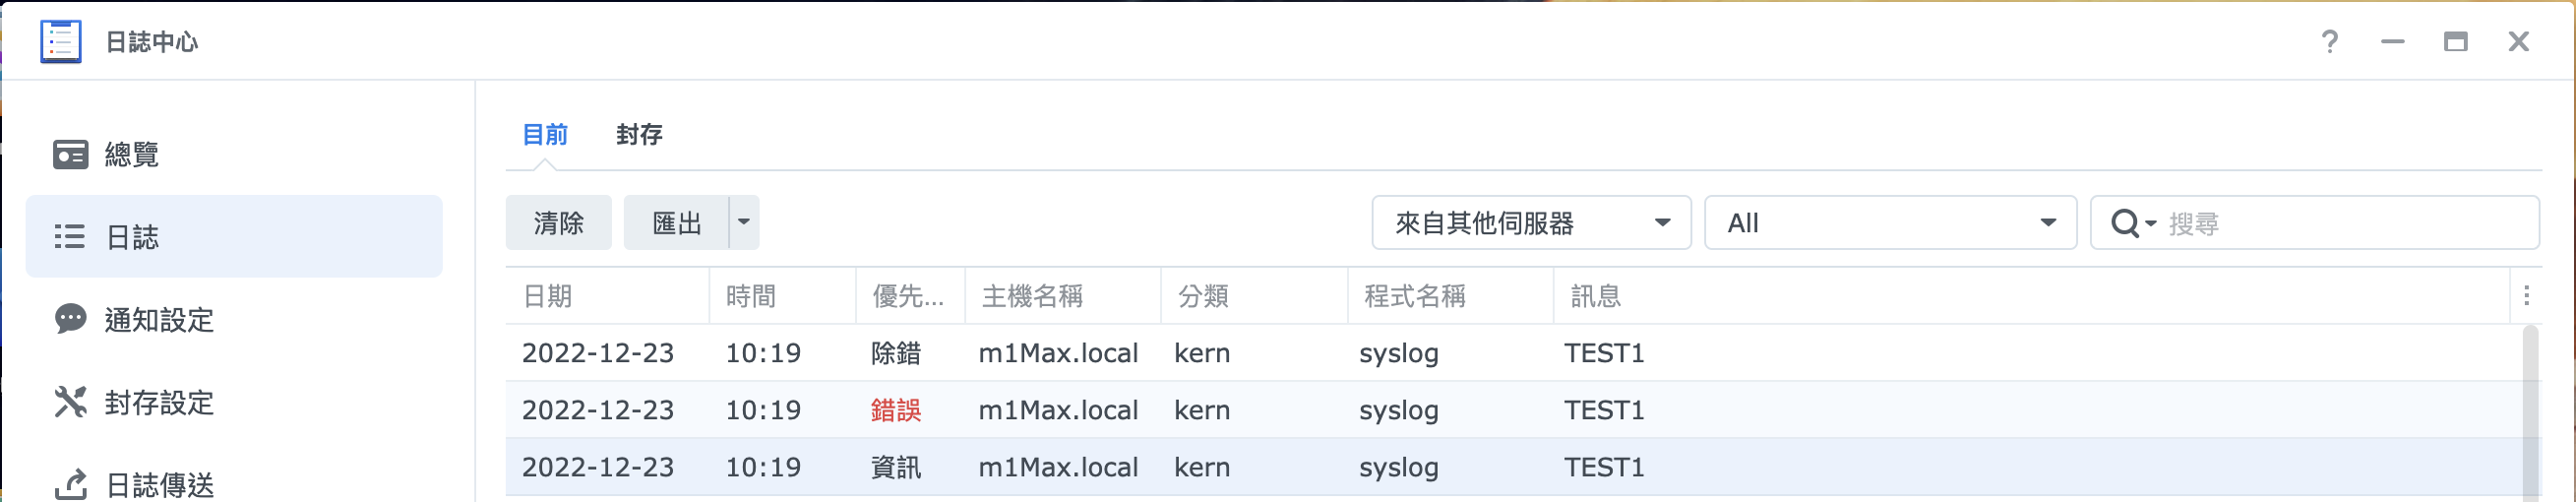Click the search magnifier icon
The image size is (2576, 502).
click(x=2125, y=223)
